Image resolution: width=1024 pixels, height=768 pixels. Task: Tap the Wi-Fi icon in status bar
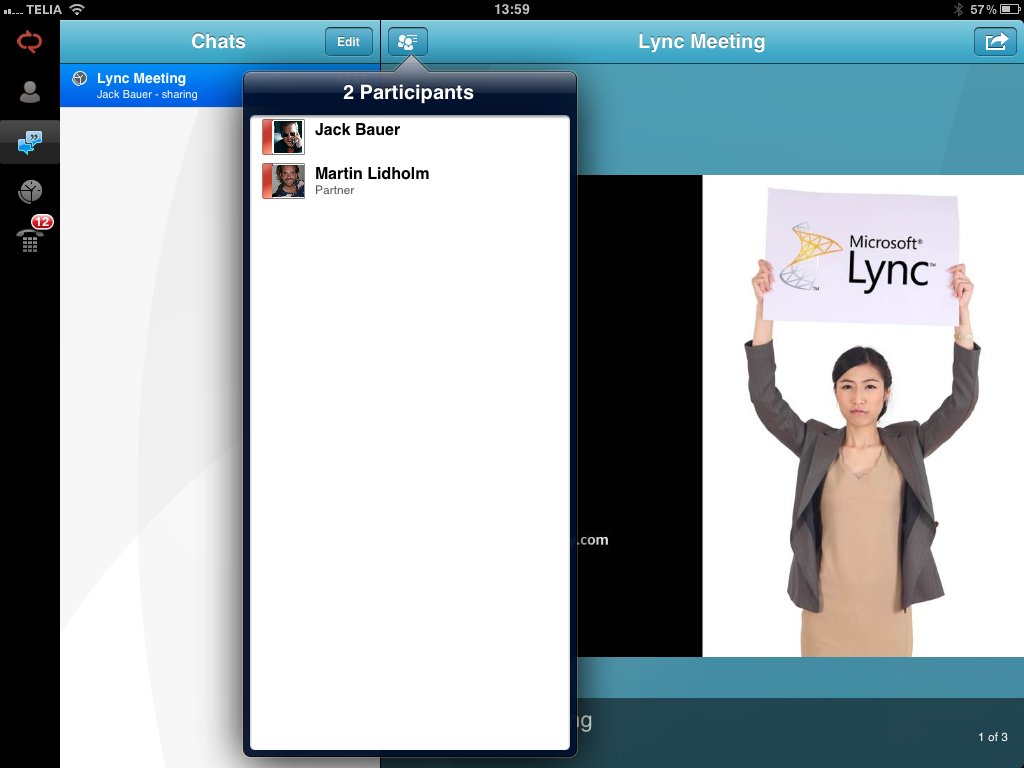click(x=77, y=9)
